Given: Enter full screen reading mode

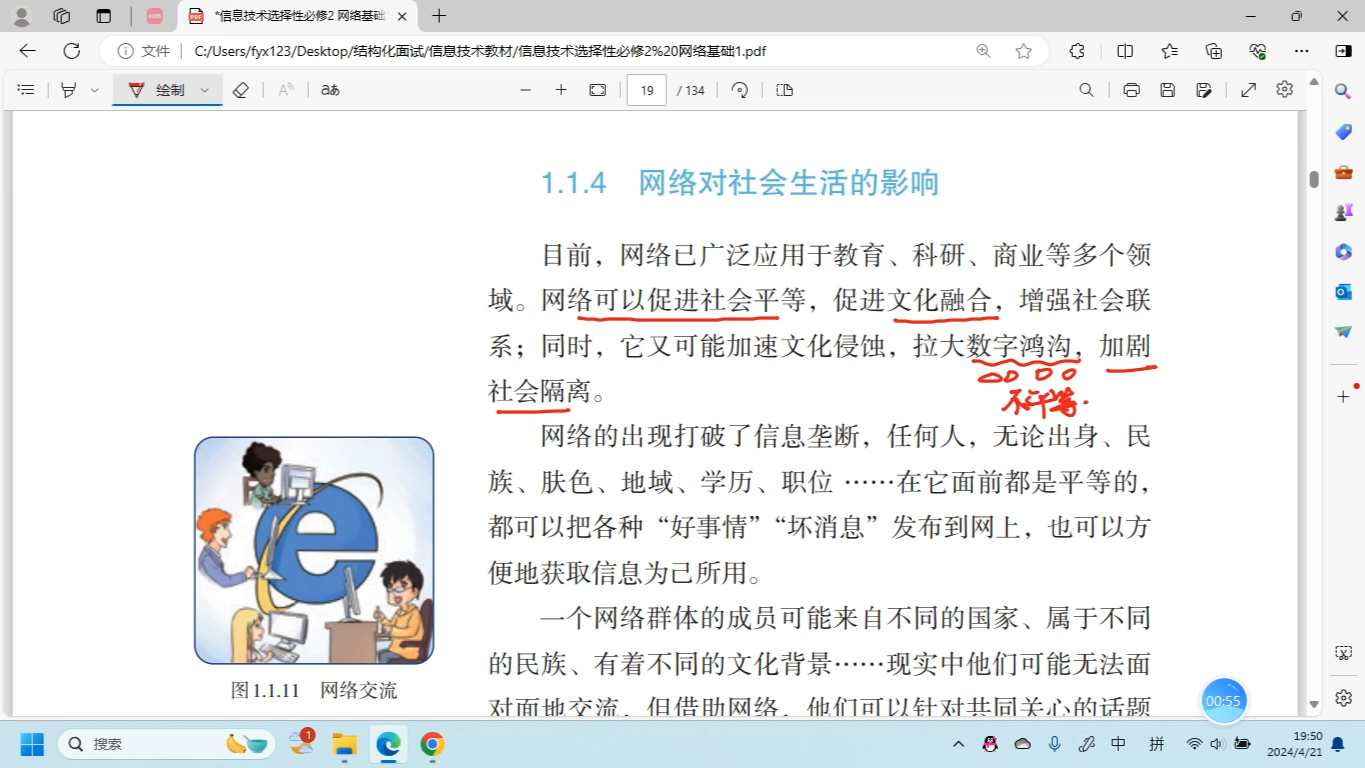Looking at the screenshot, I should 1247,89.
